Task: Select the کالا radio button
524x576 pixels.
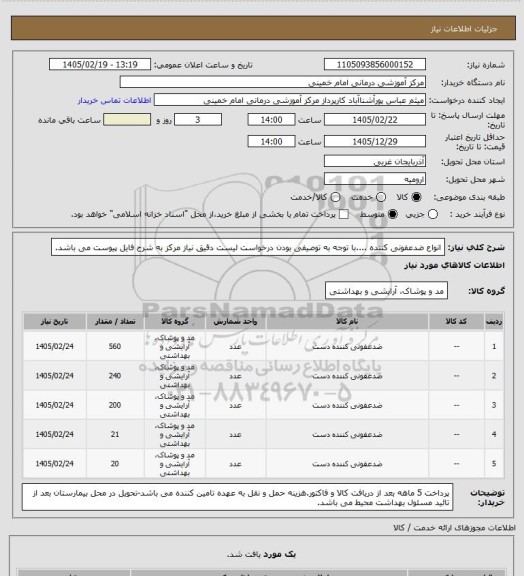Action: 416,197
